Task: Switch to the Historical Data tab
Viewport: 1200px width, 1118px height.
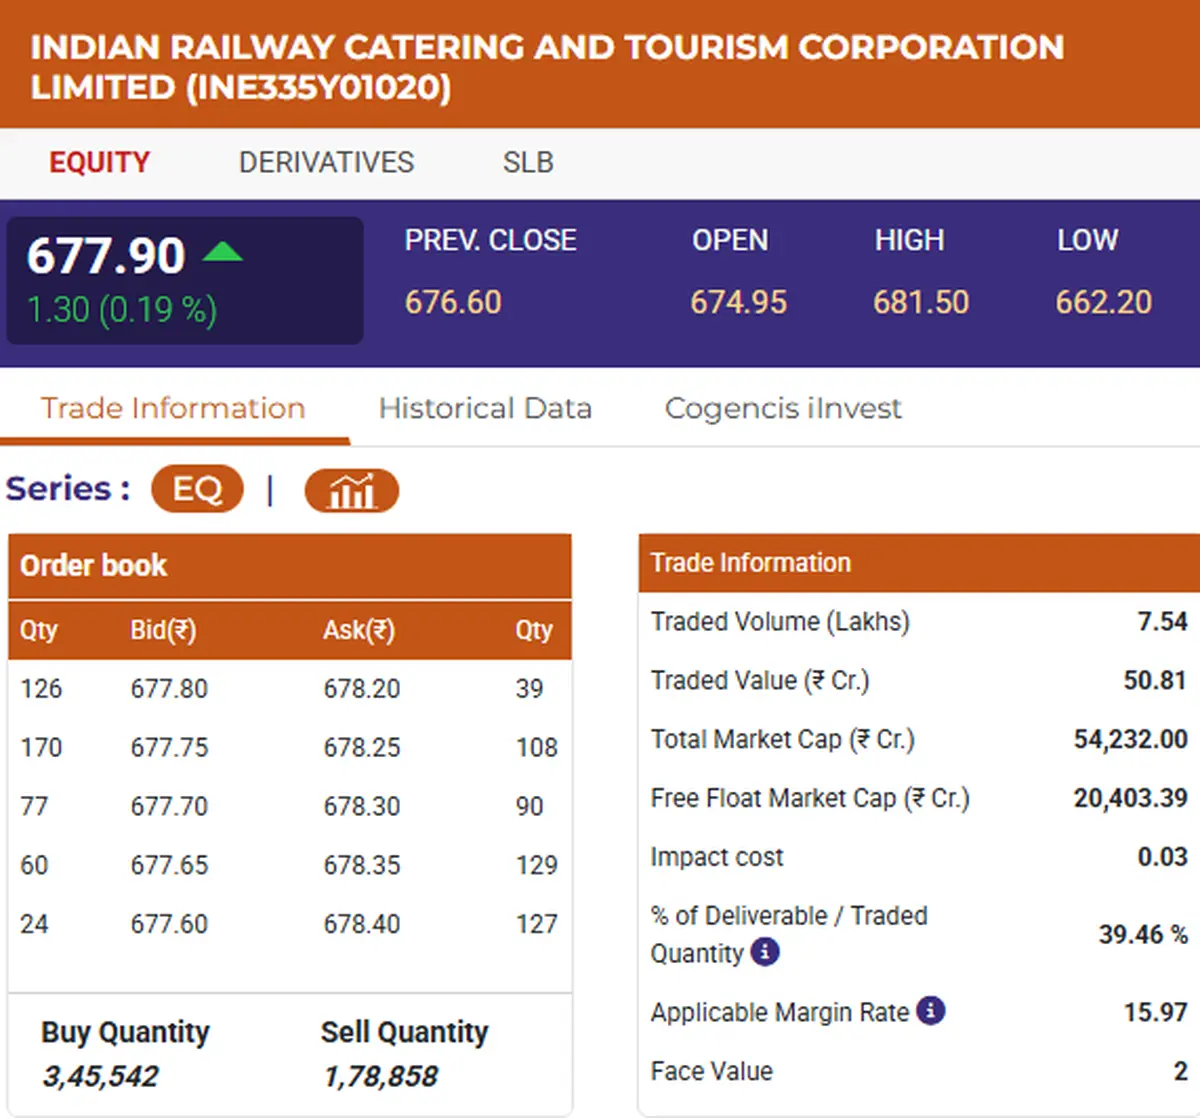Action: pos(485,408)
